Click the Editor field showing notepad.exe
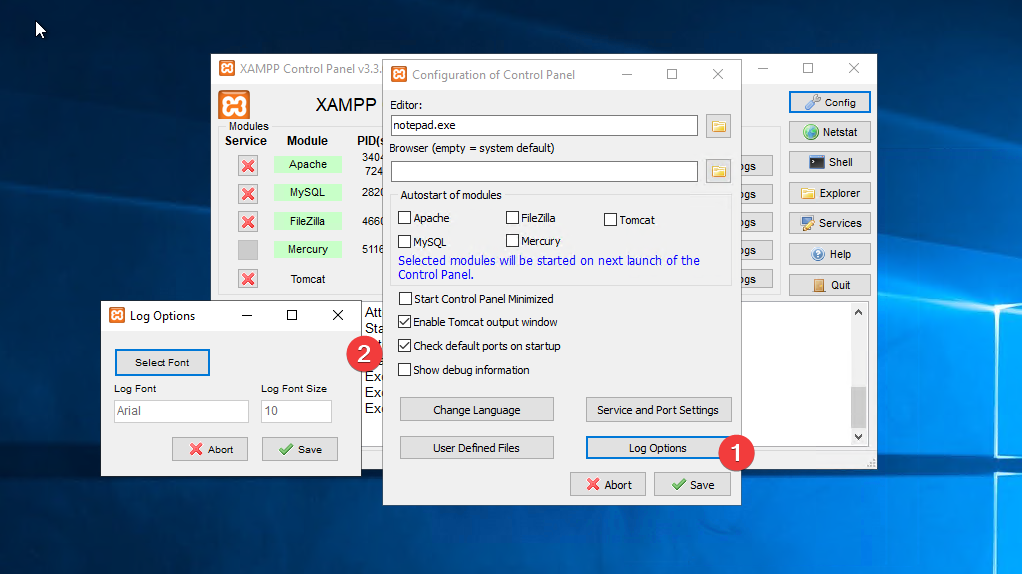 [544, 125]
